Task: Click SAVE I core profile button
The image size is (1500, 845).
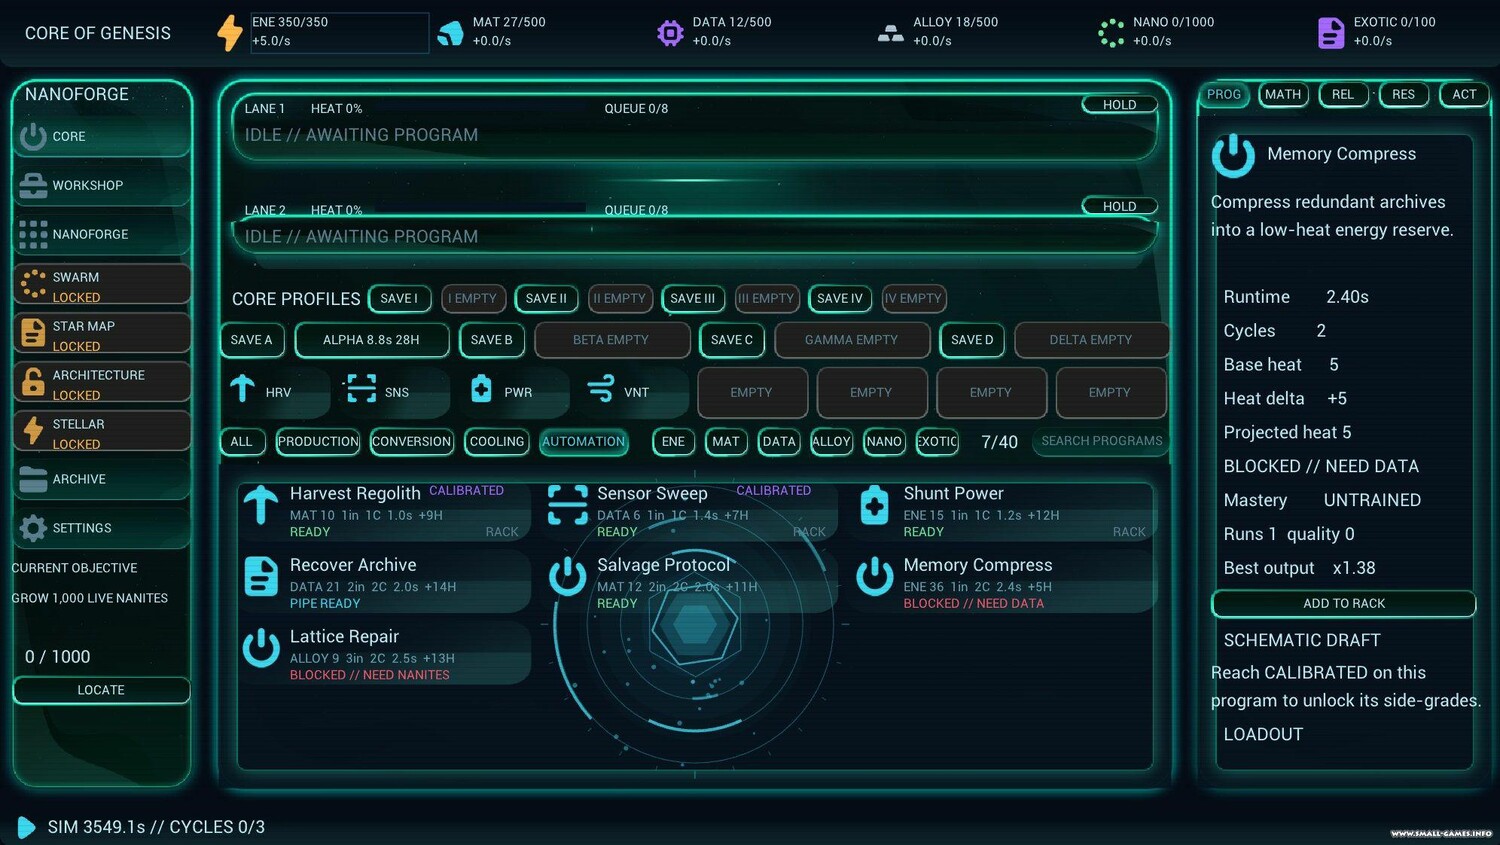Action: click(399, 298)
